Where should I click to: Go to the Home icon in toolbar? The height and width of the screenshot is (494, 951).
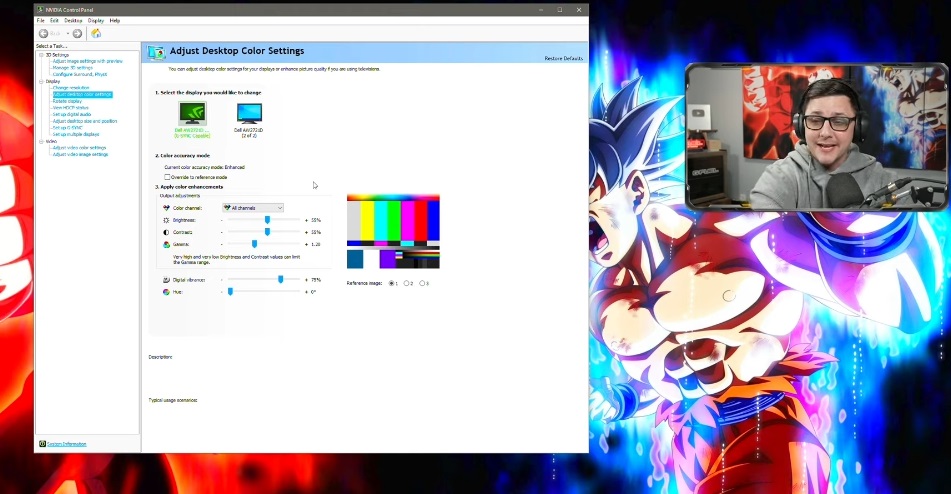click(96, 33)
